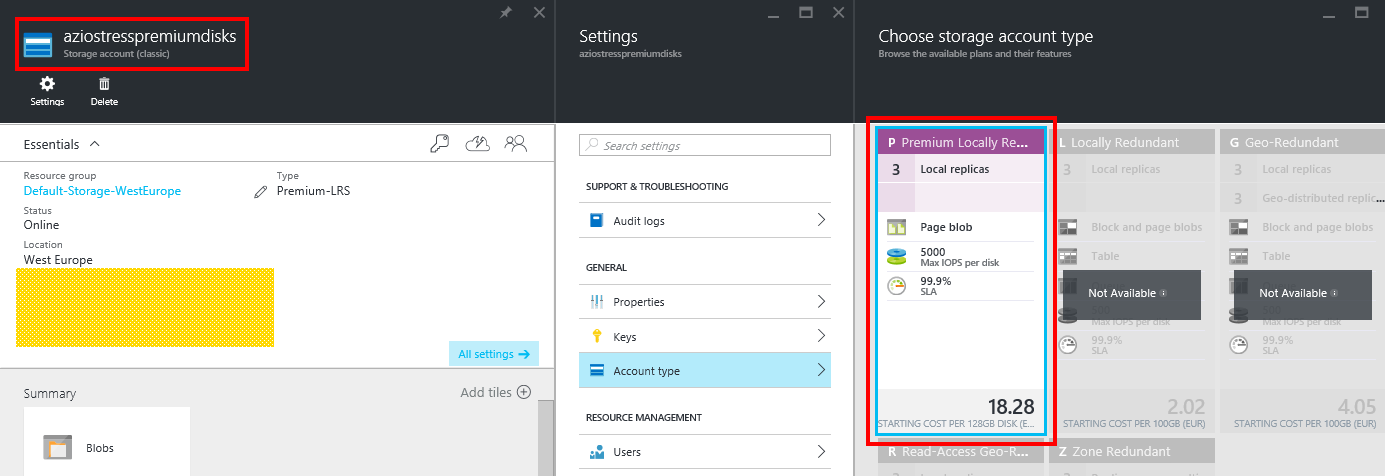Viewport: 1385px width, 476px height.
Task: Open Users setting
Action: [x=705, y=452]
